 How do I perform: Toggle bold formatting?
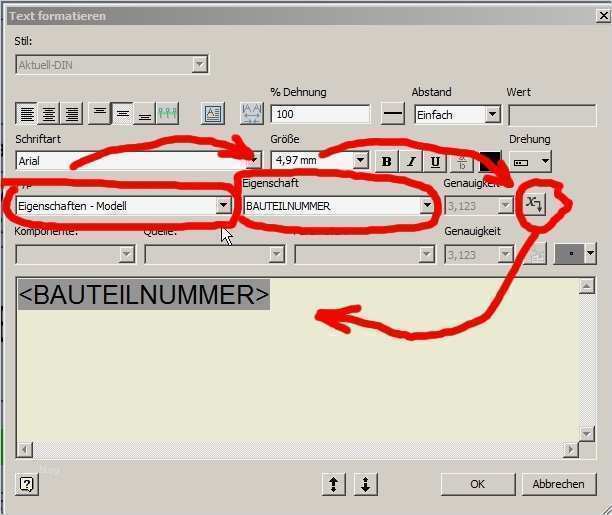point(386,161)
